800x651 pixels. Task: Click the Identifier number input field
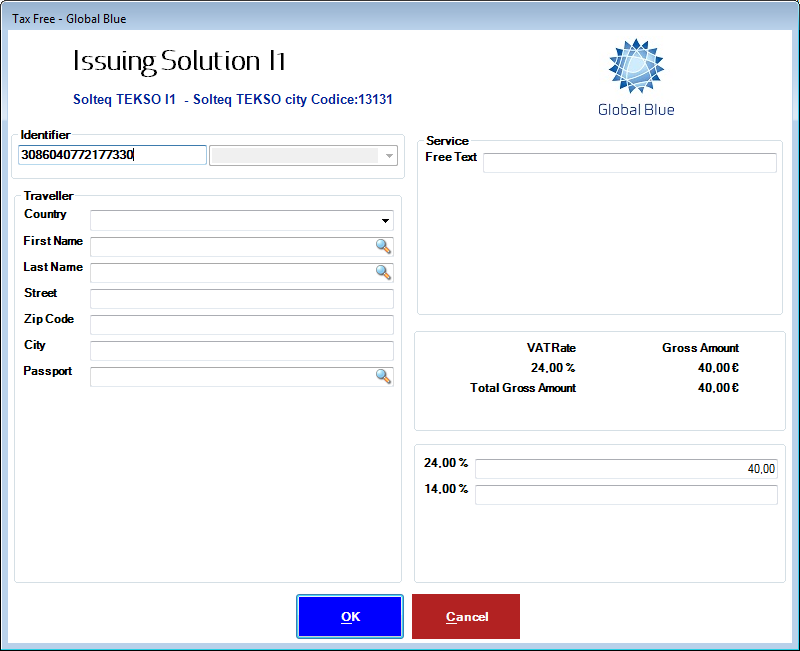(x=112, y=155)
